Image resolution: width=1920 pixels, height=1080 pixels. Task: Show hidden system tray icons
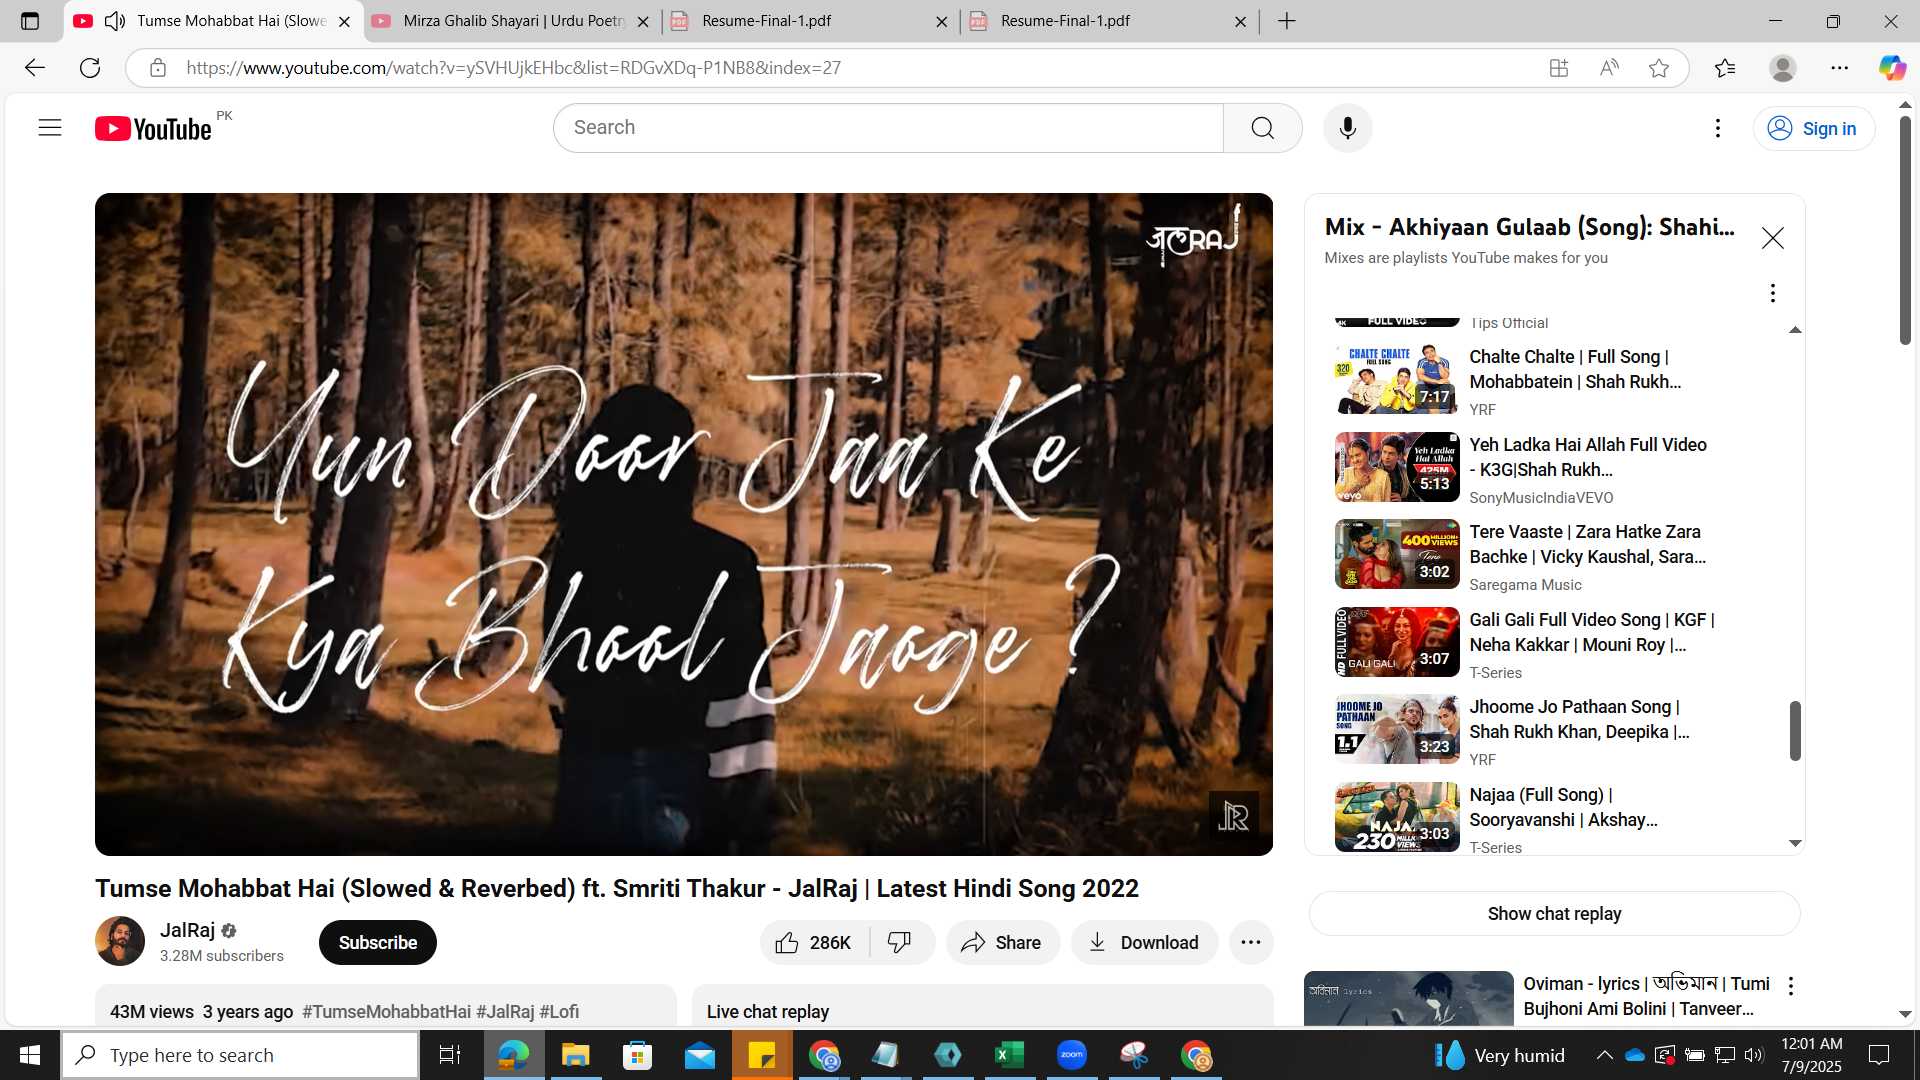click(1604, 1055)
